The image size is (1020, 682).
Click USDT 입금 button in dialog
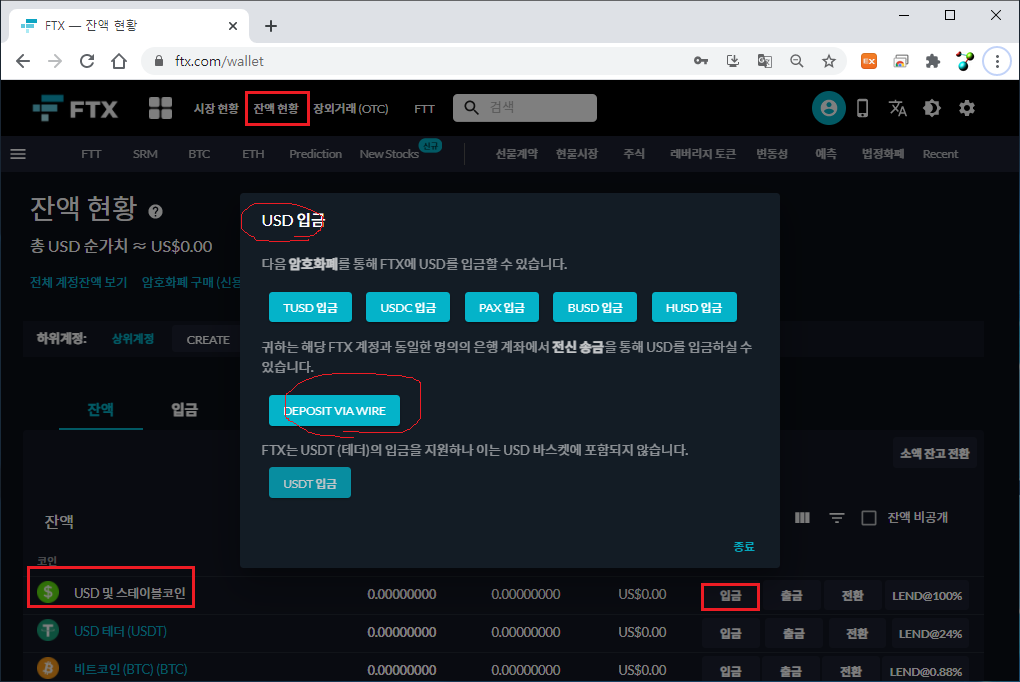coord(310,483)
